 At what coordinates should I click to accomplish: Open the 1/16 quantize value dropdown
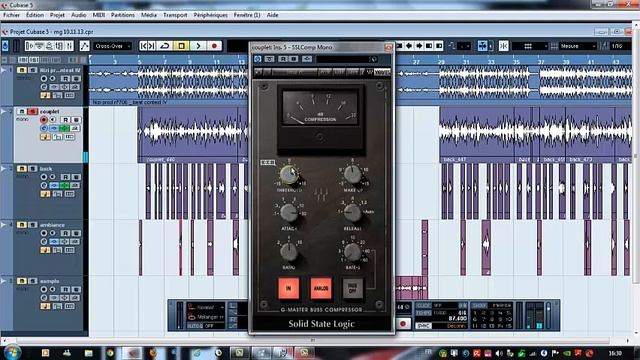(x=620, y=46)
